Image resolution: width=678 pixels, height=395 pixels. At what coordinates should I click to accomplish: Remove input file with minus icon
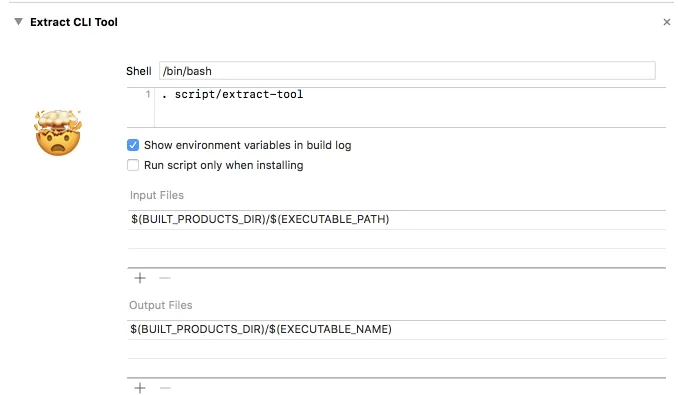tap(165, 278)
